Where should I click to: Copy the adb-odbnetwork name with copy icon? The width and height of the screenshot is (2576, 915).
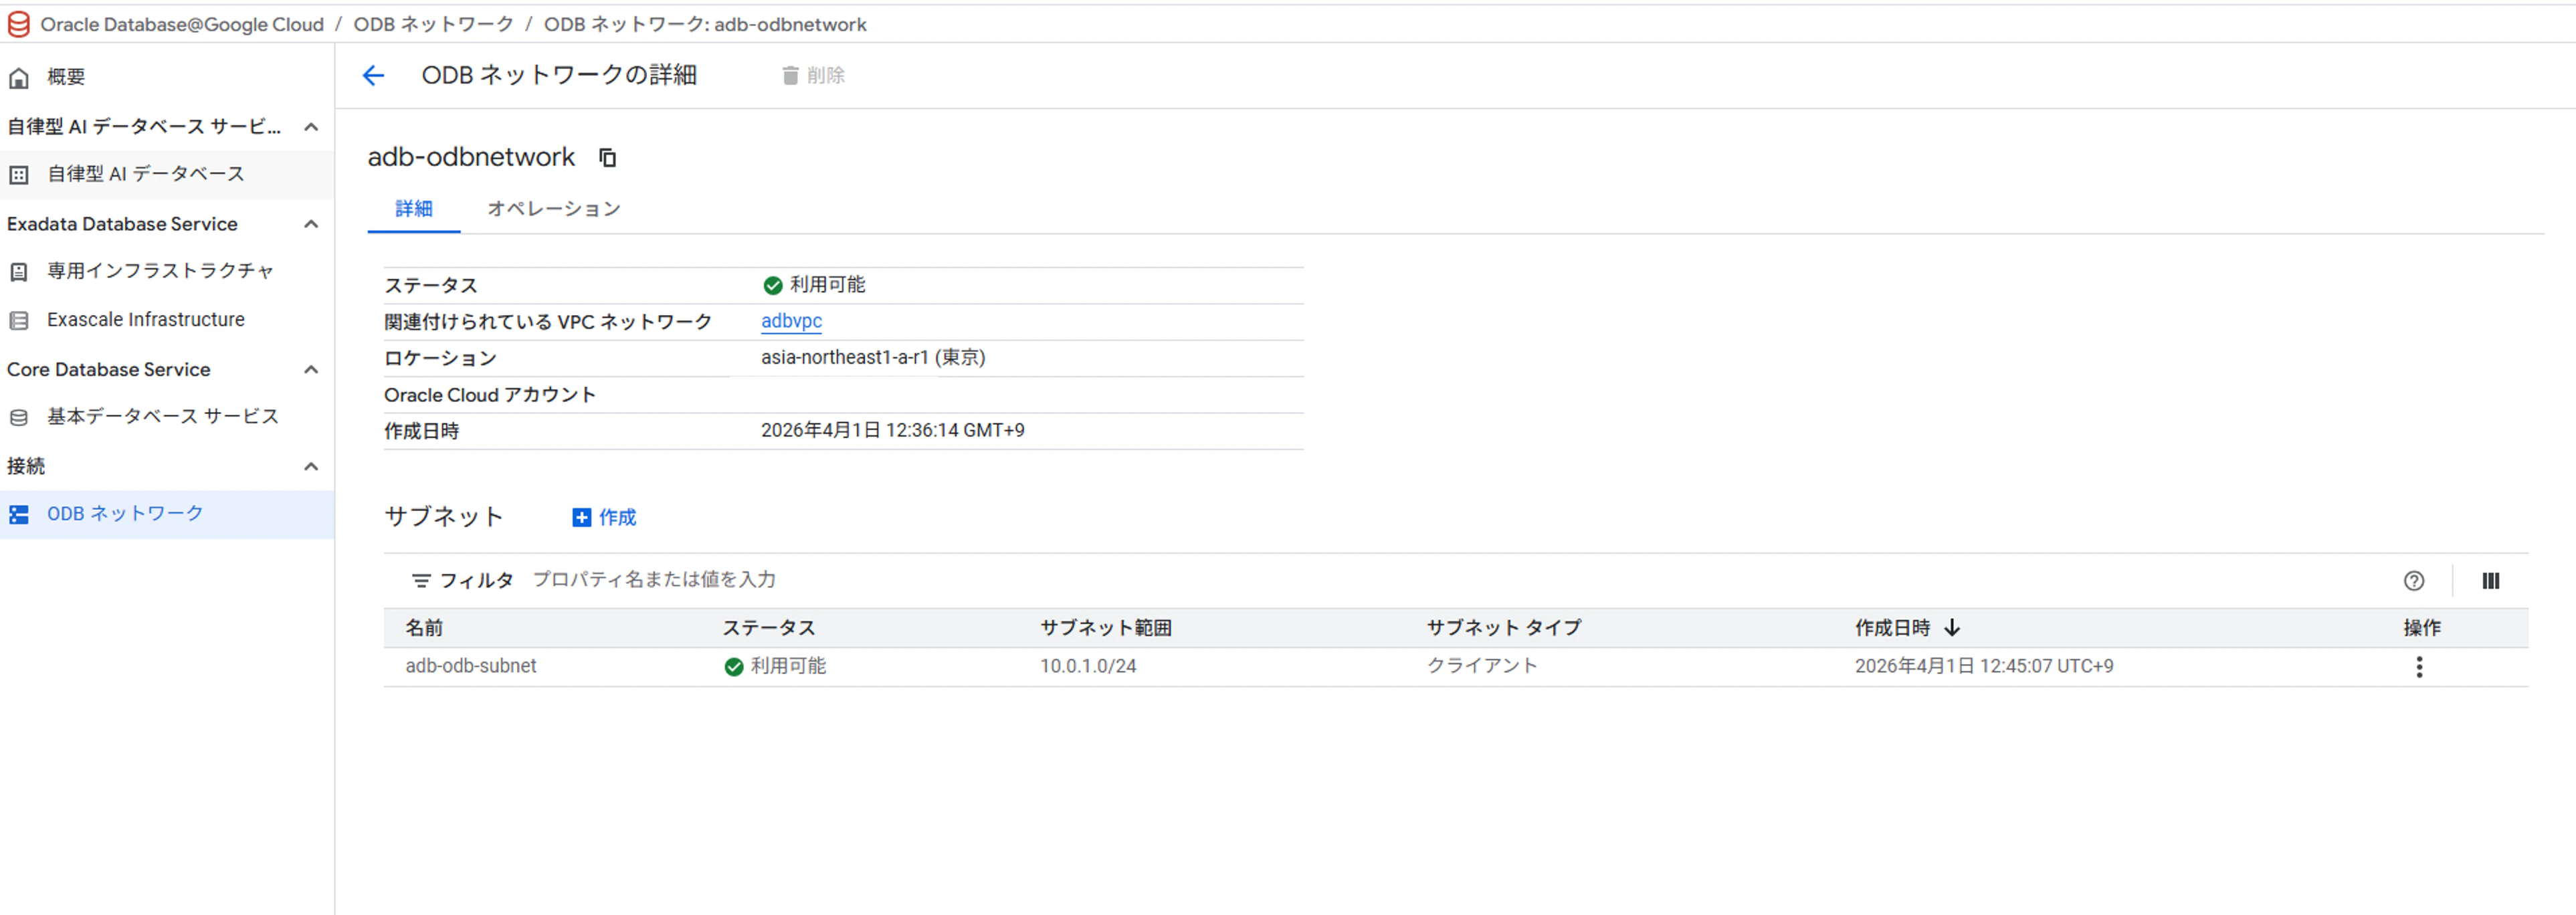(607, 157)
